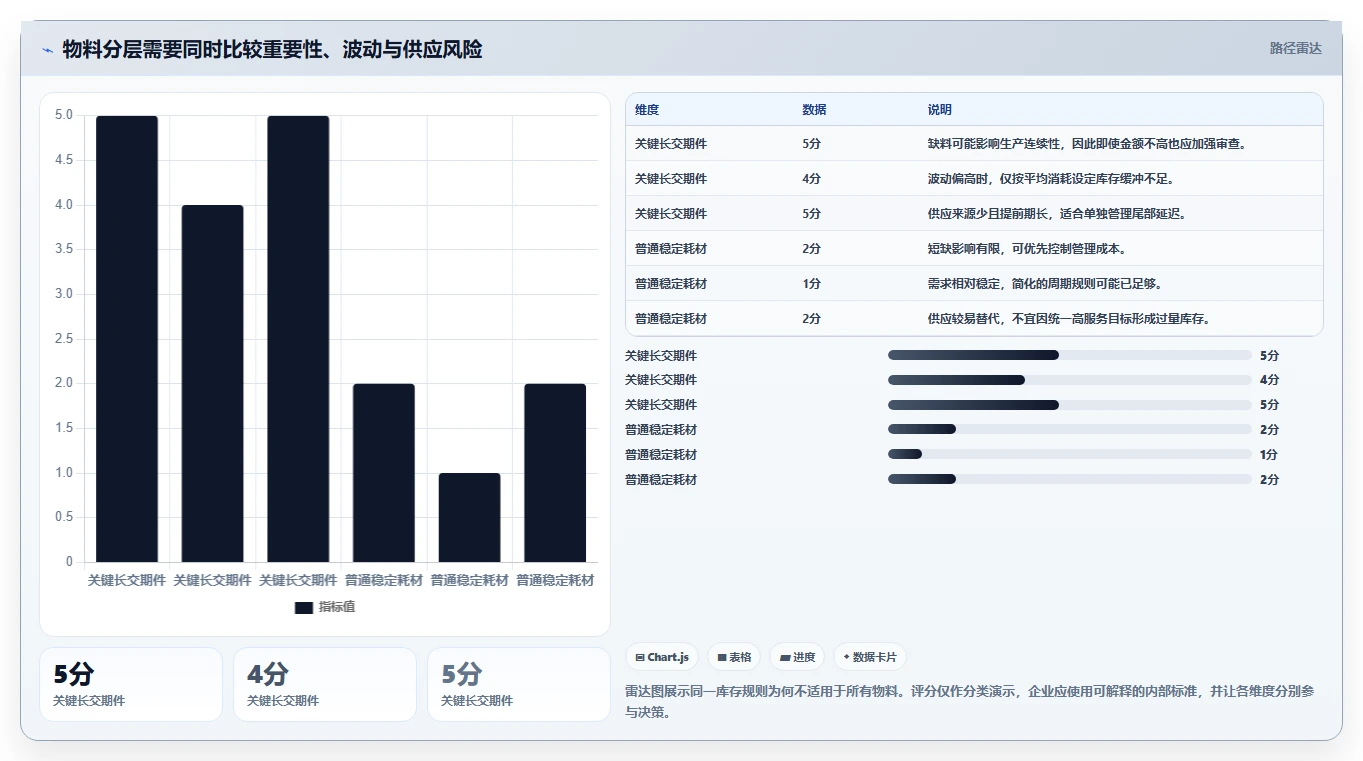Screen dimensions: 1363x761
Task: Click the 4分 cell in the table
Action: click(x=811, y=179)
